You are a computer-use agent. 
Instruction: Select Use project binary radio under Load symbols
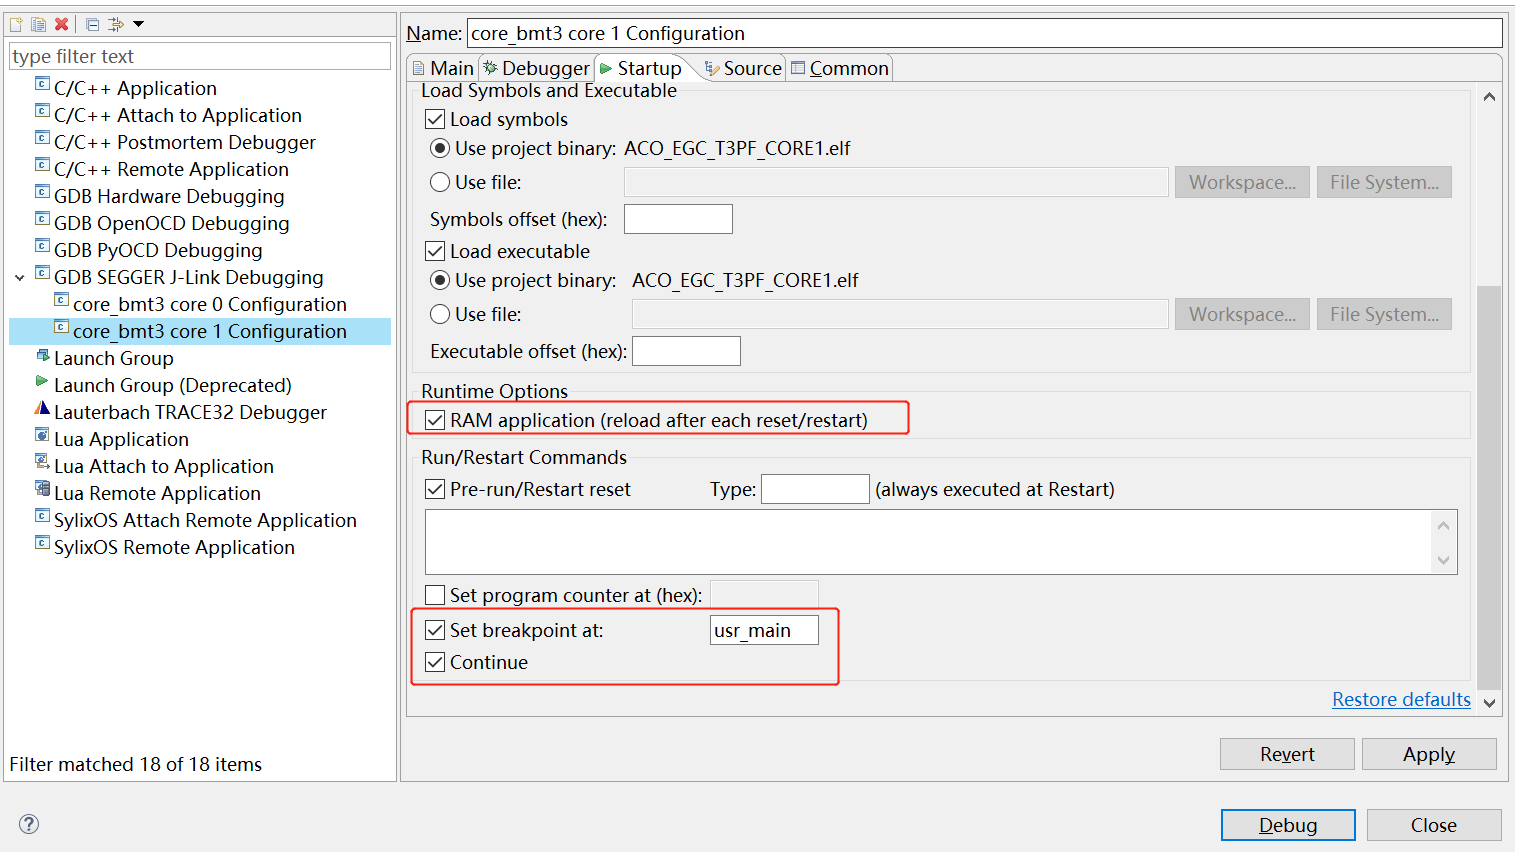440,148
